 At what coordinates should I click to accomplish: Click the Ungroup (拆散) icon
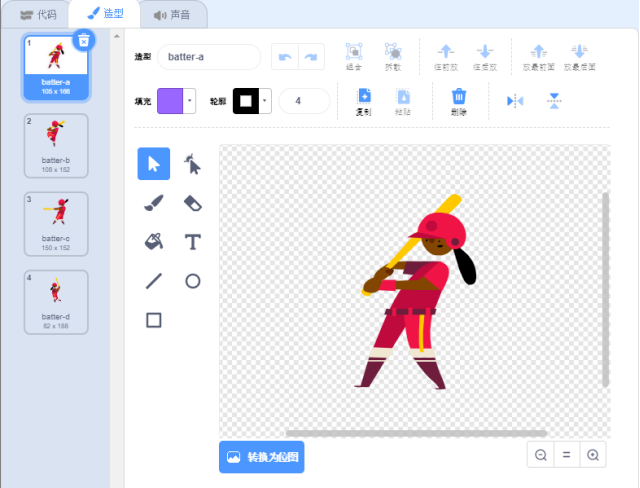393,57
